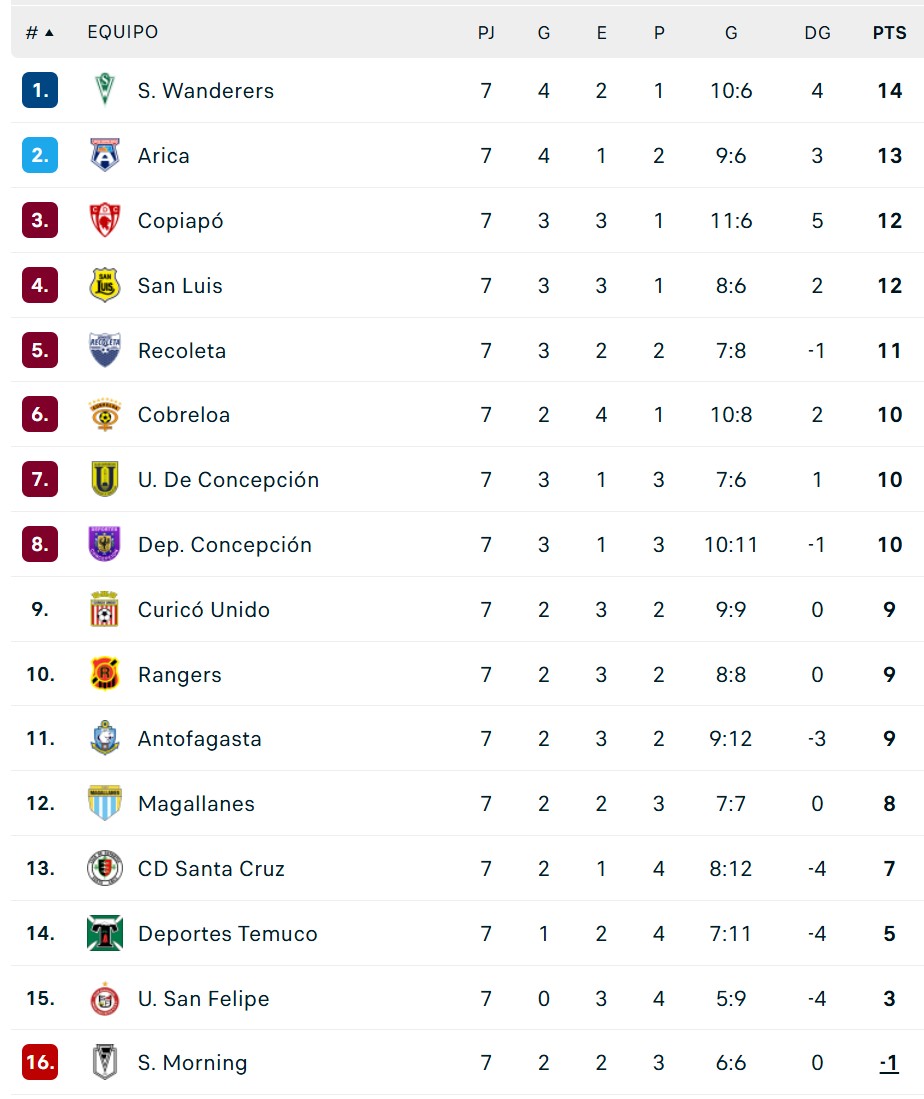The image size is (924, 1099).
Task: Click the underlined -1 points for S. Morning
Action: (889, 1063)
